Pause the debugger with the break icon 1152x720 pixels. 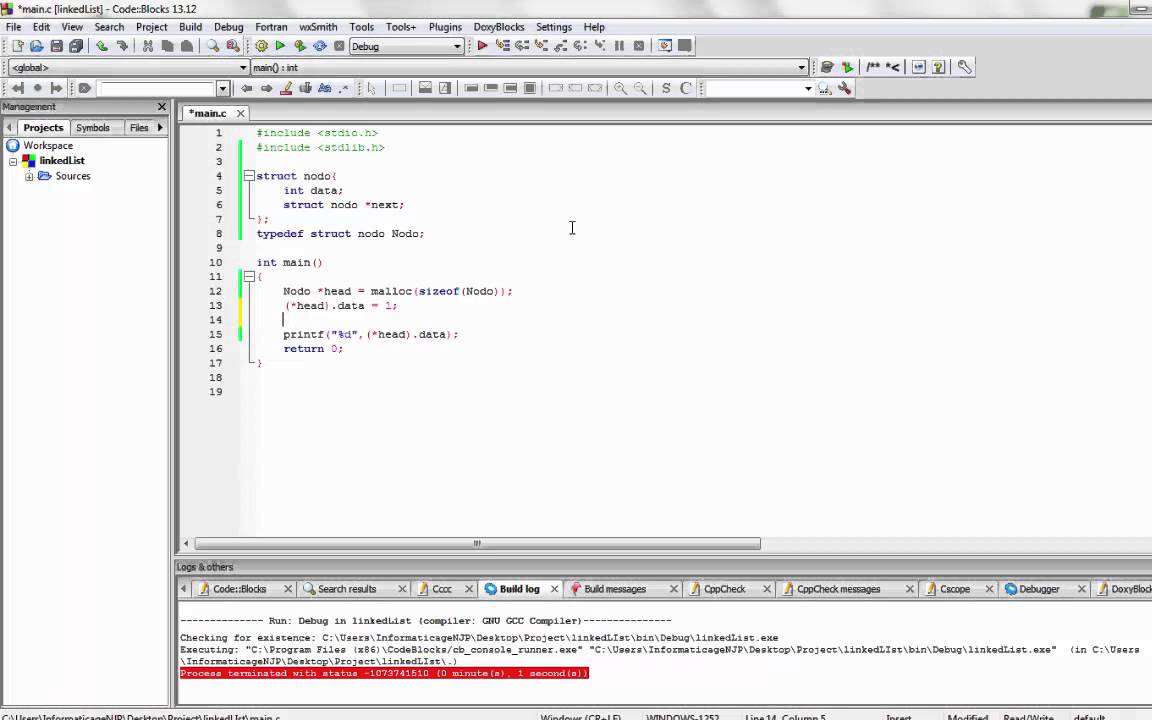click(619, 46)
